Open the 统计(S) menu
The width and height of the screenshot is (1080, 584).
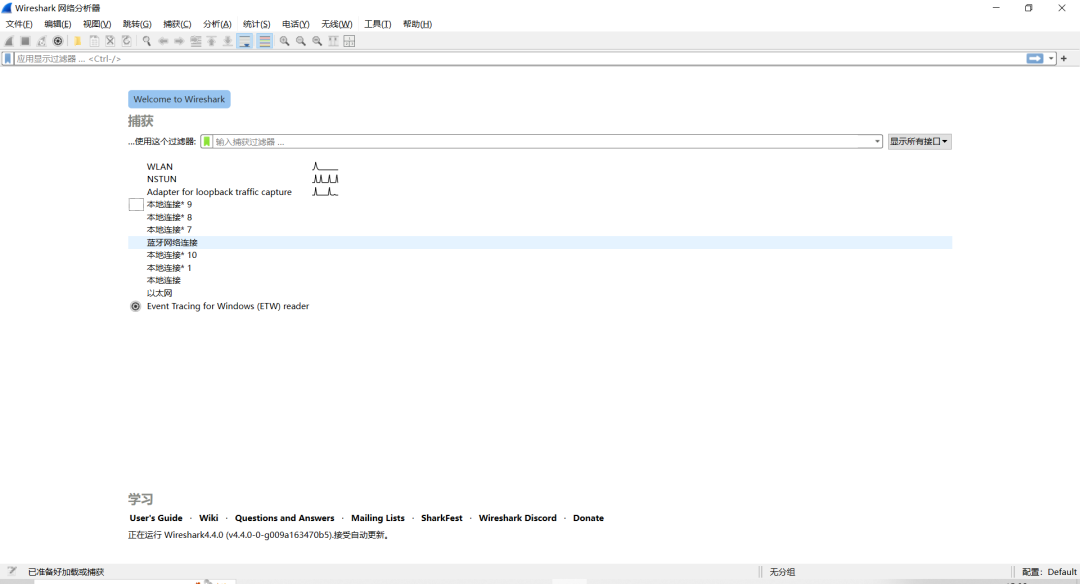click(x=256, y=24)
